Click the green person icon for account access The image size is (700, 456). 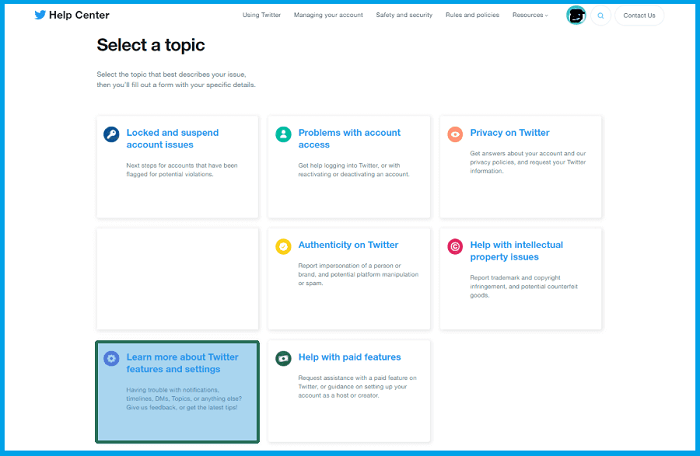[x=283, y=134]
